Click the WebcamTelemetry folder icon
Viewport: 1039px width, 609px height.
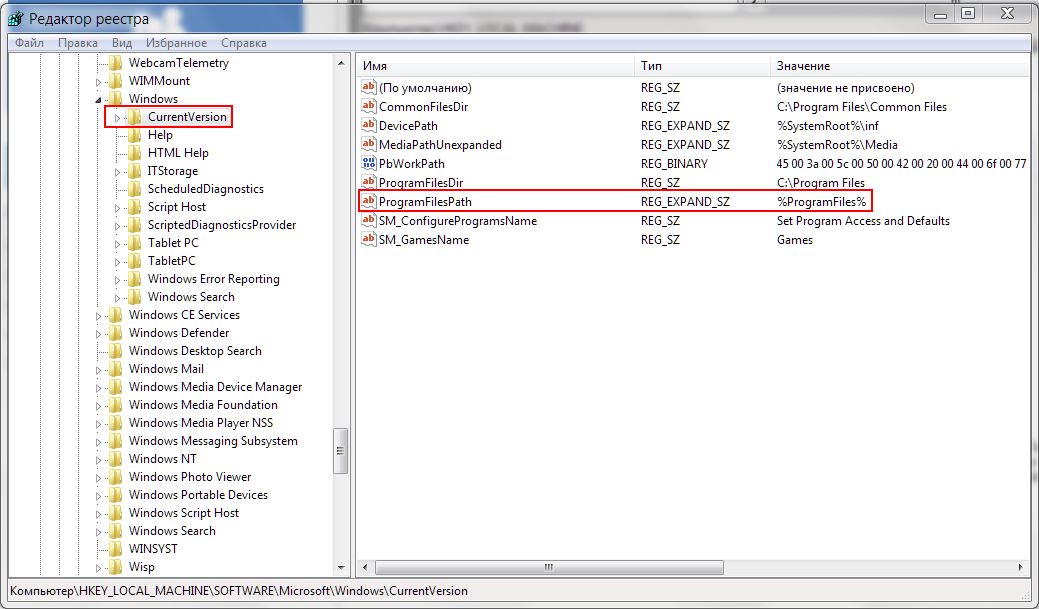coord(115,63)
